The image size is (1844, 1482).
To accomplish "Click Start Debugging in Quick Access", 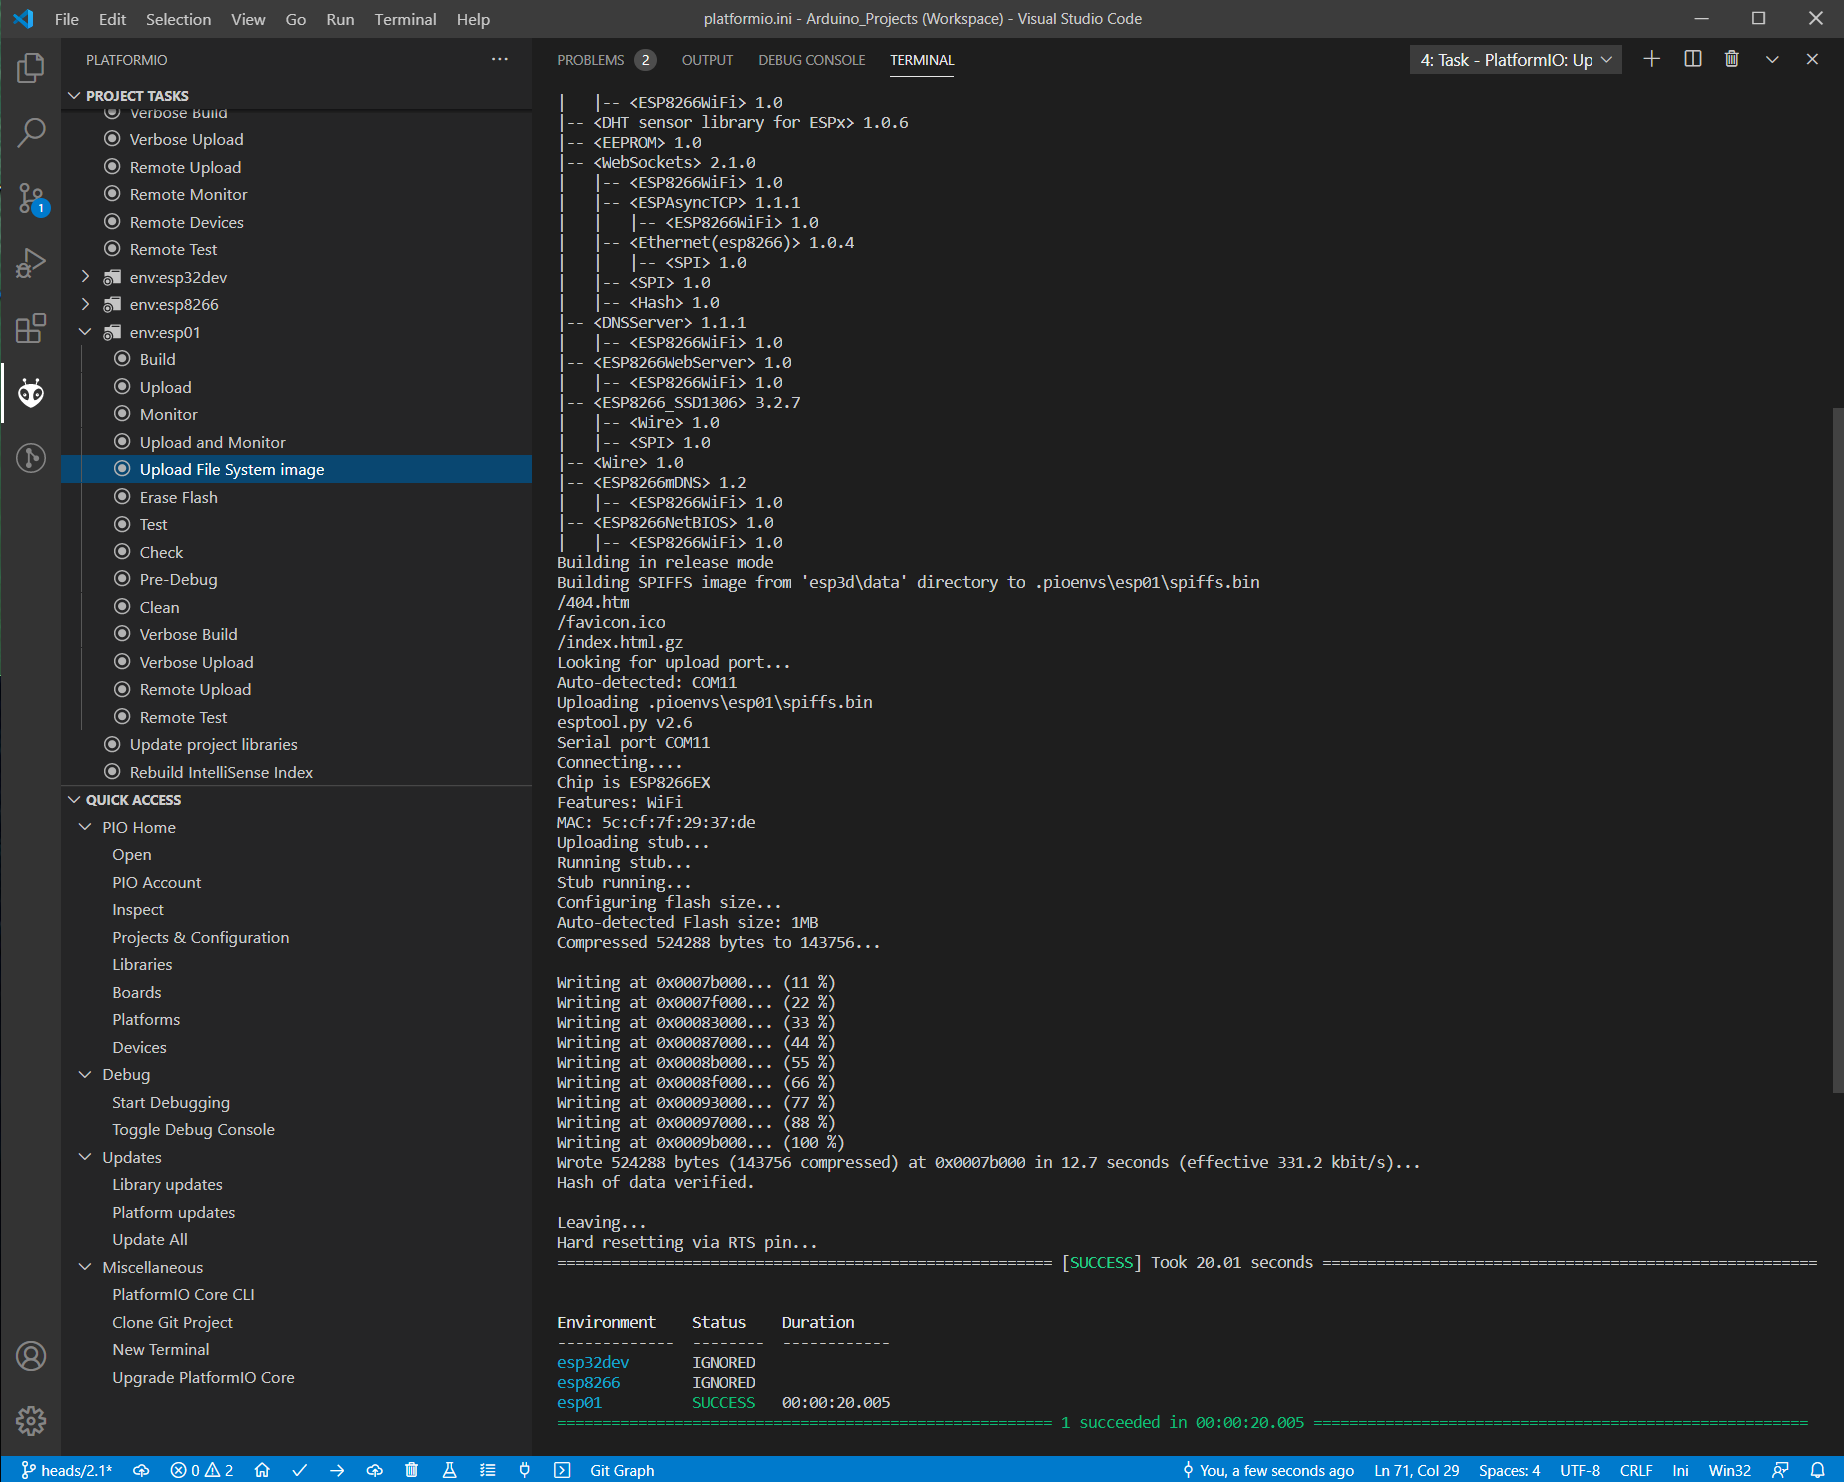I will click(171, 1102).
